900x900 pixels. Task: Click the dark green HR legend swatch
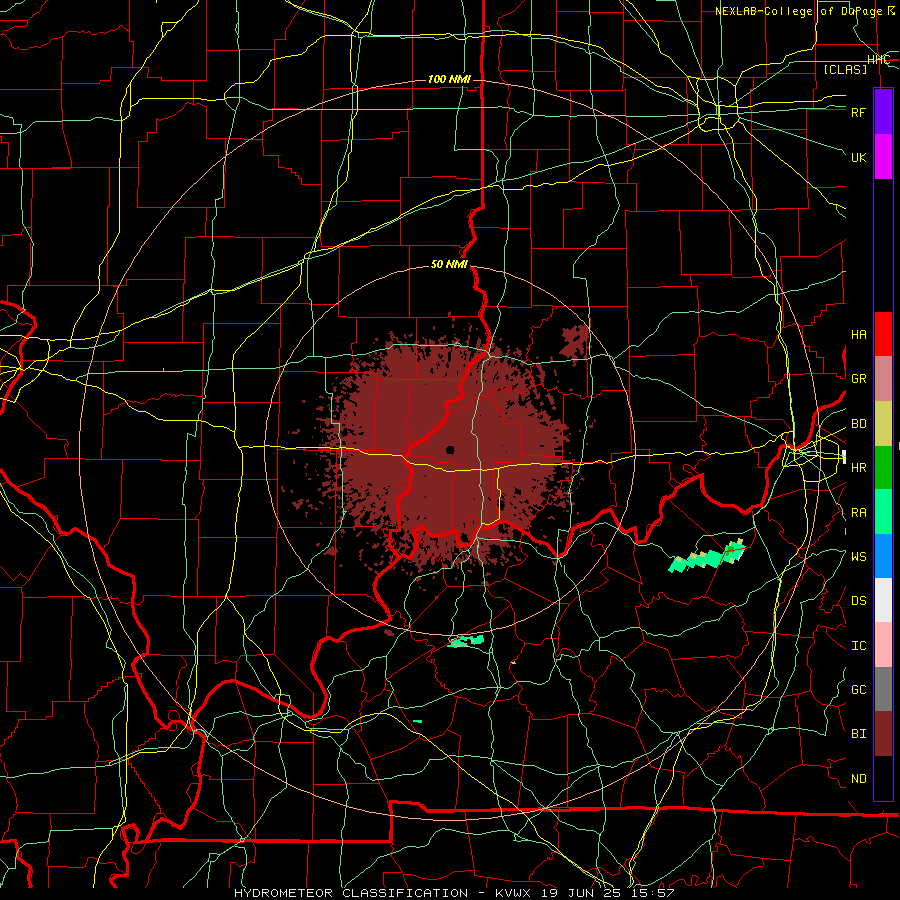click(x=883, y=468)
